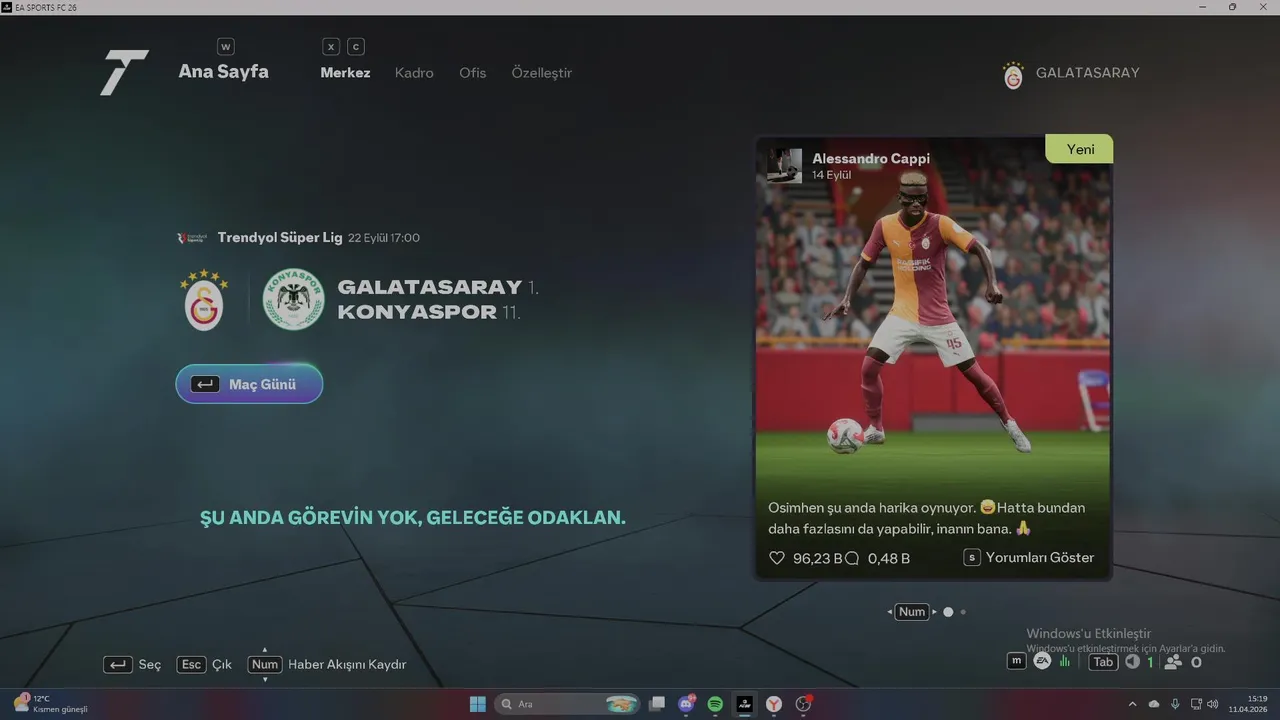The height and width of the screenshot is (720, 1280).
Task: Open Spotify from the taskbar
Action: [715, 704]
